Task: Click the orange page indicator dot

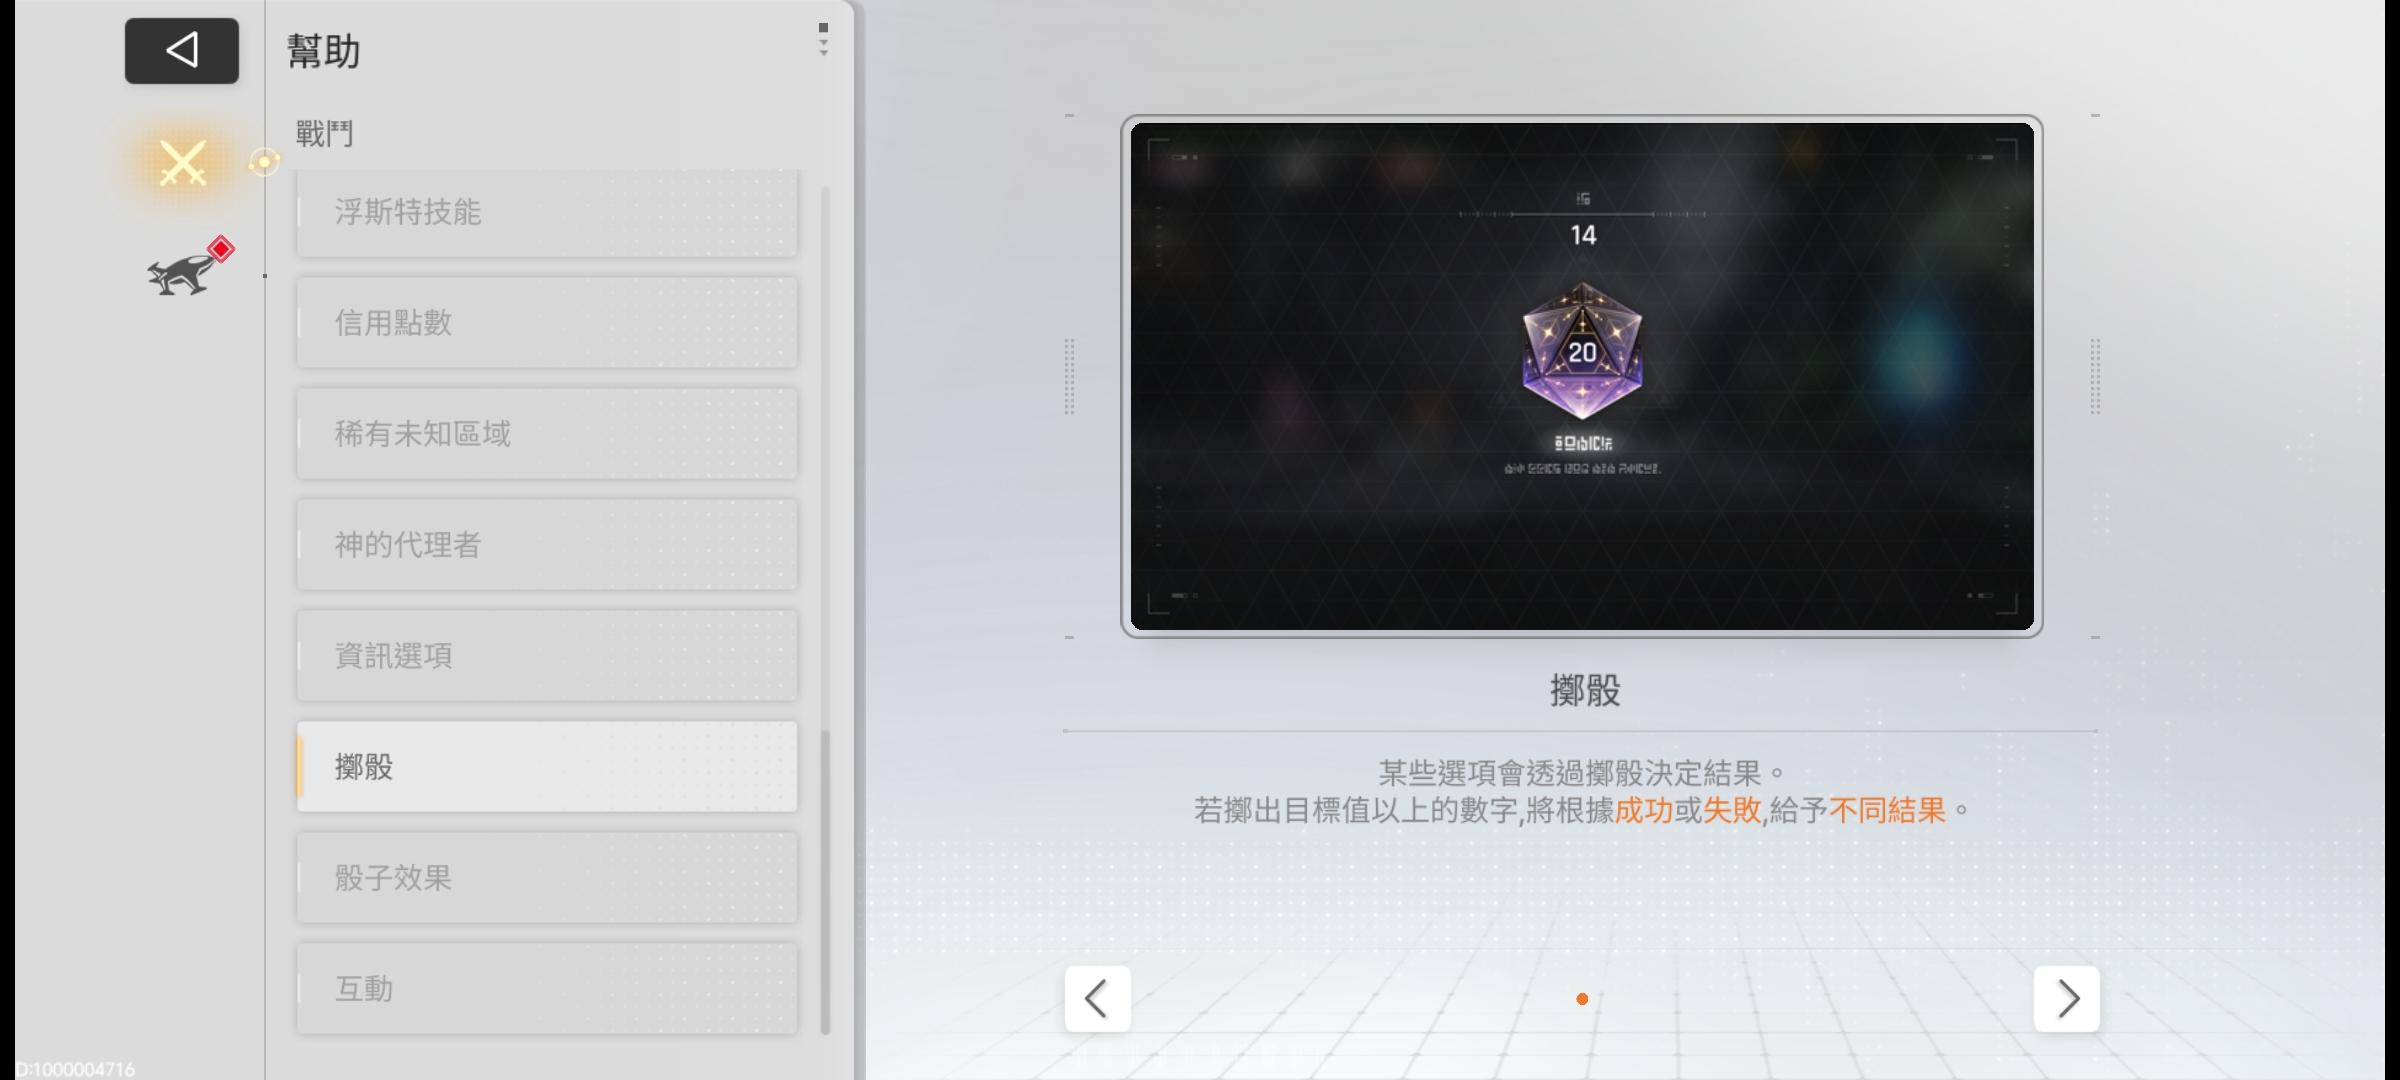Action: pyautogui.click(x=1582, y=999)
